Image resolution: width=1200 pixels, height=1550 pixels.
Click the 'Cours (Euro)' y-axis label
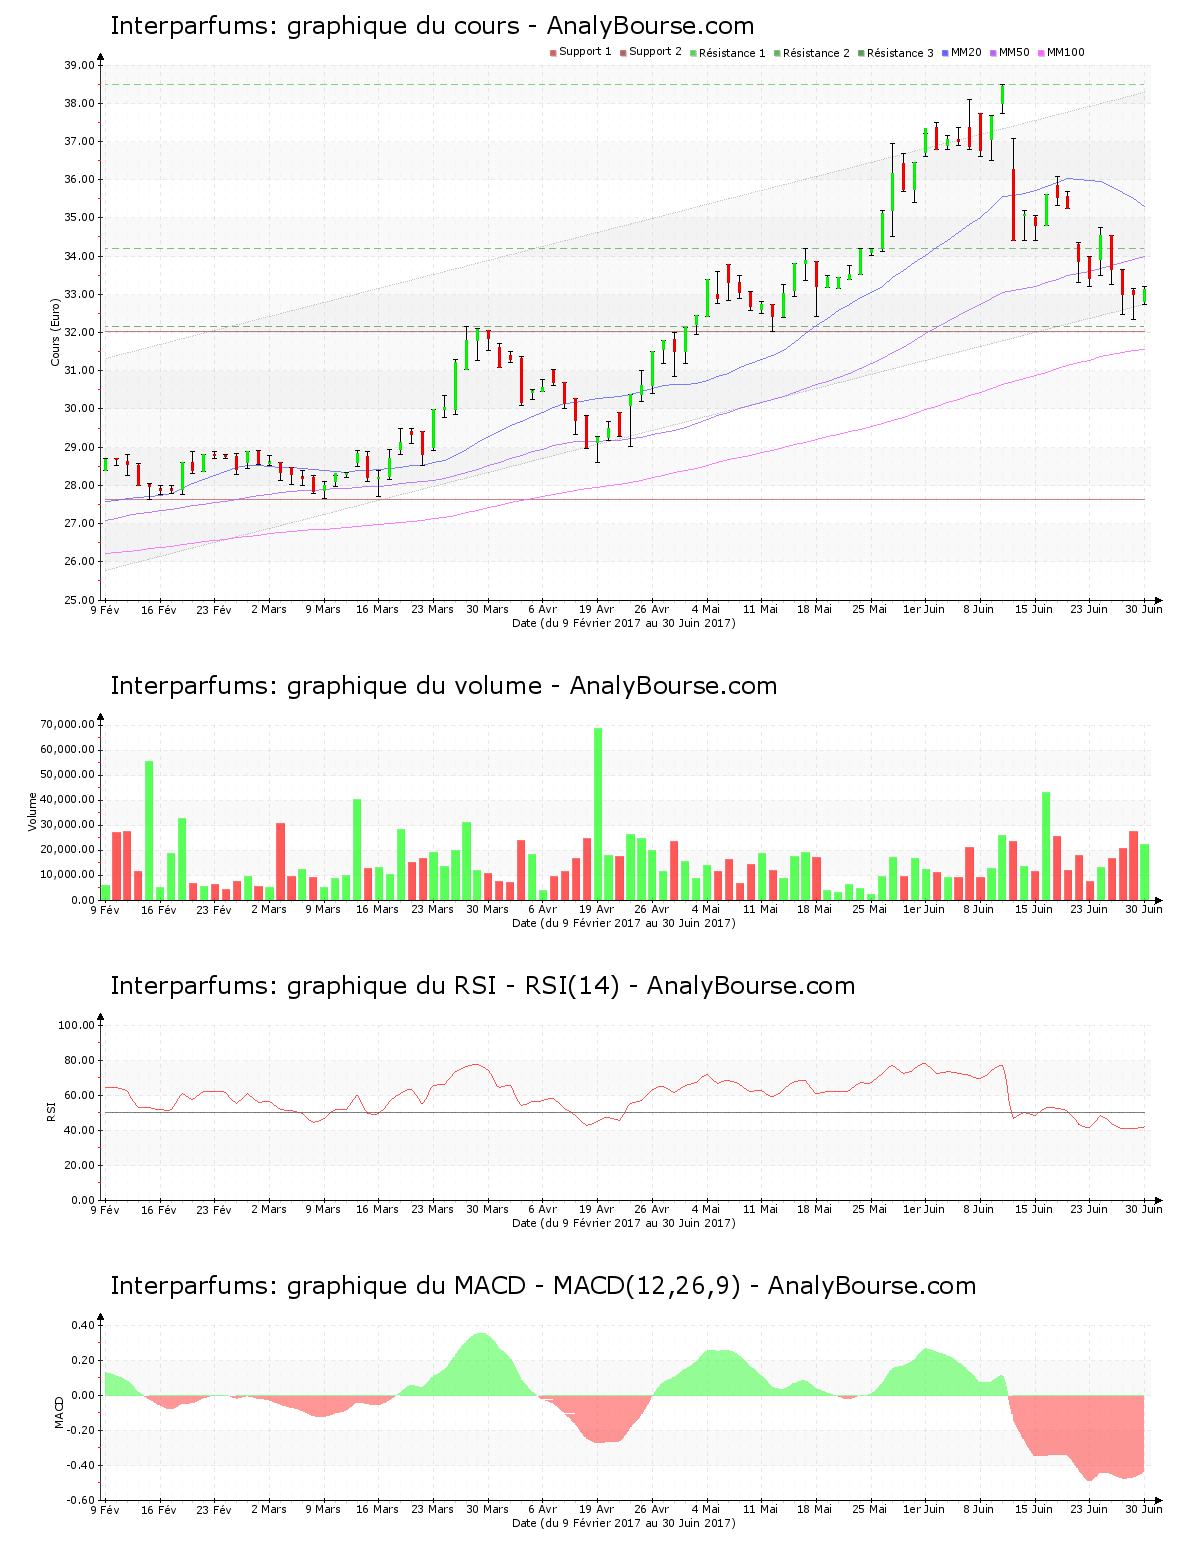[x=56, y=332]
